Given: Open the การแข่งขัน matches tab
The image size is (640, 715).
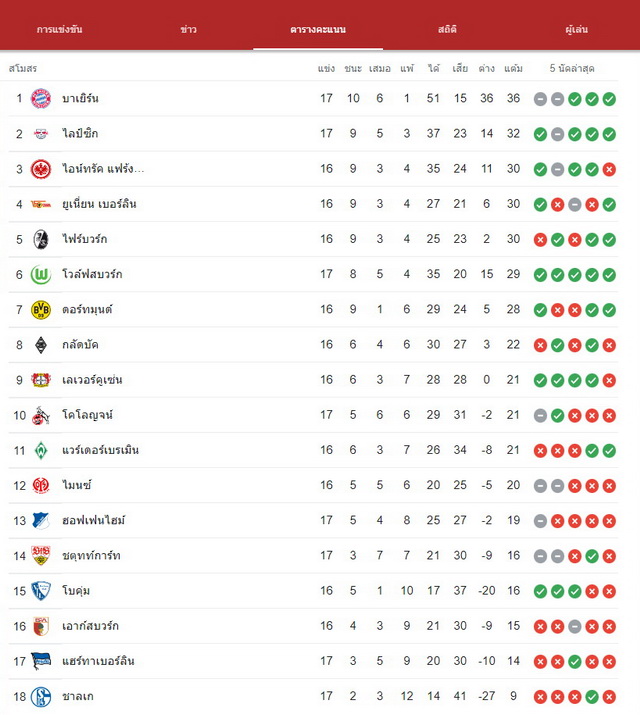Looking at the screenshot, I should pyautogui.click(x=60, y=30).
